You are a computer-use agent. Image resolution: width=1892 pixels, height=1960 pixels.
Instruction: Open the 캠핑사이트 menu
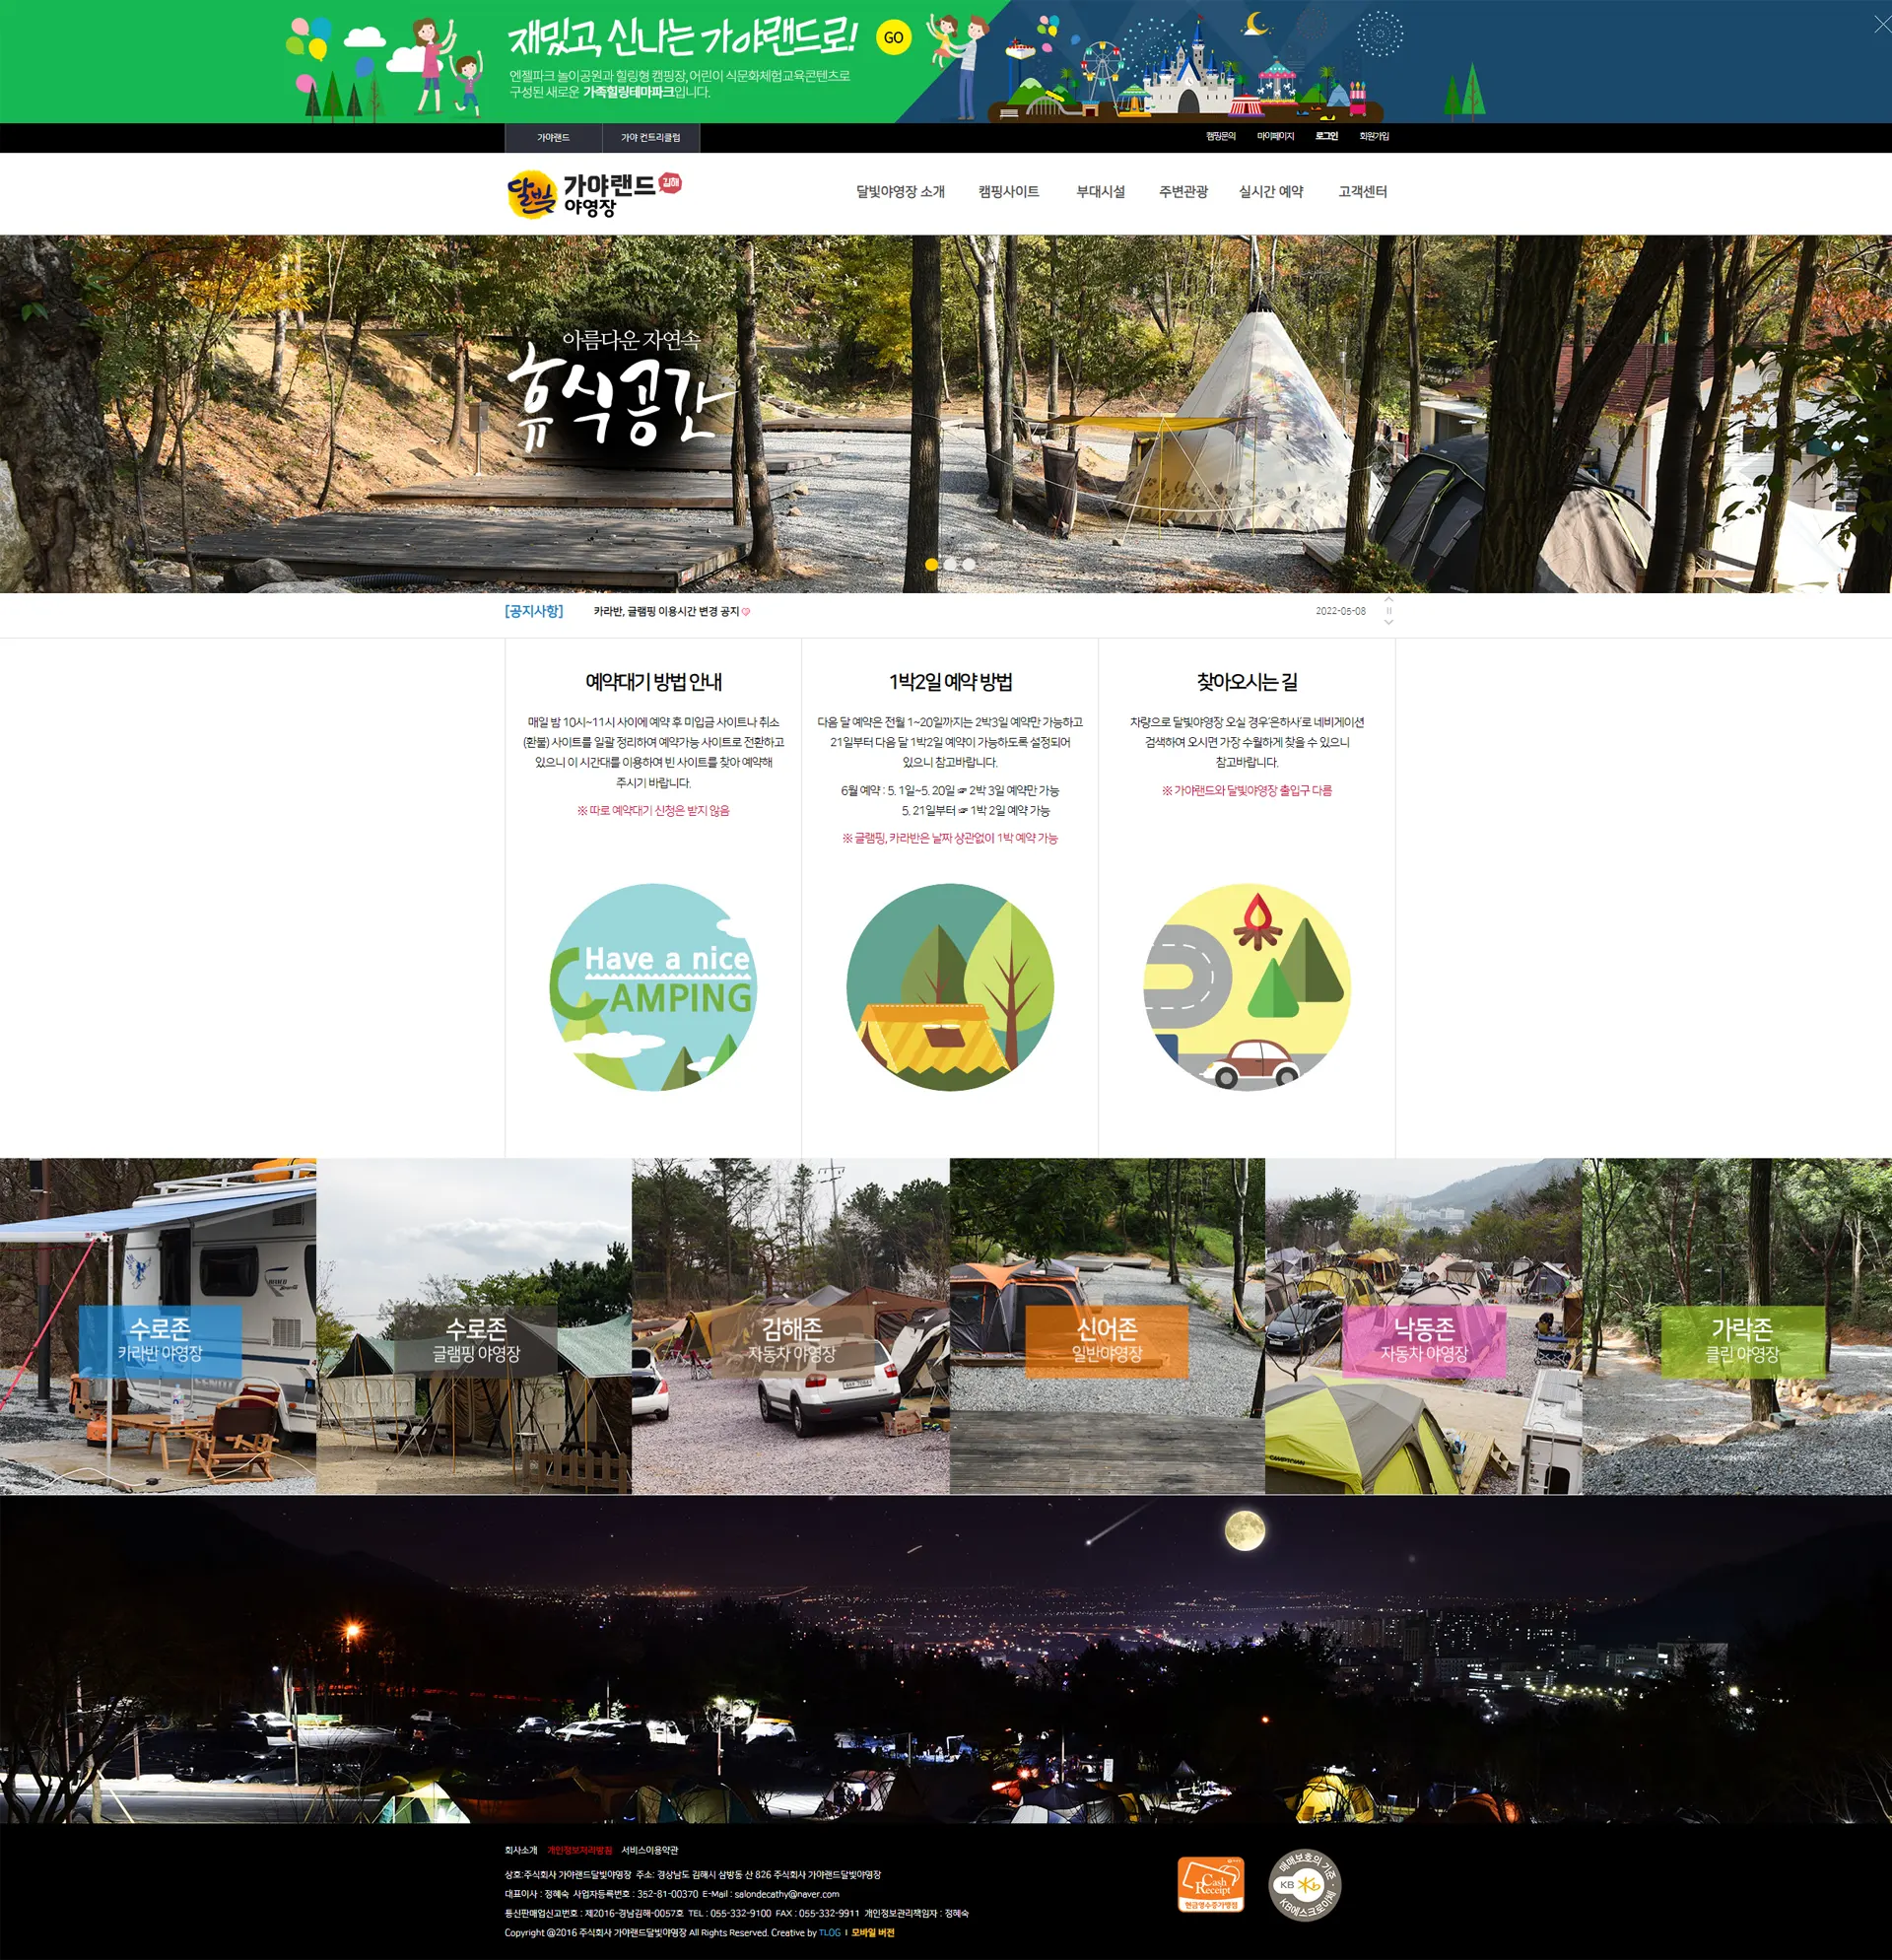(x=1008, y=191)
